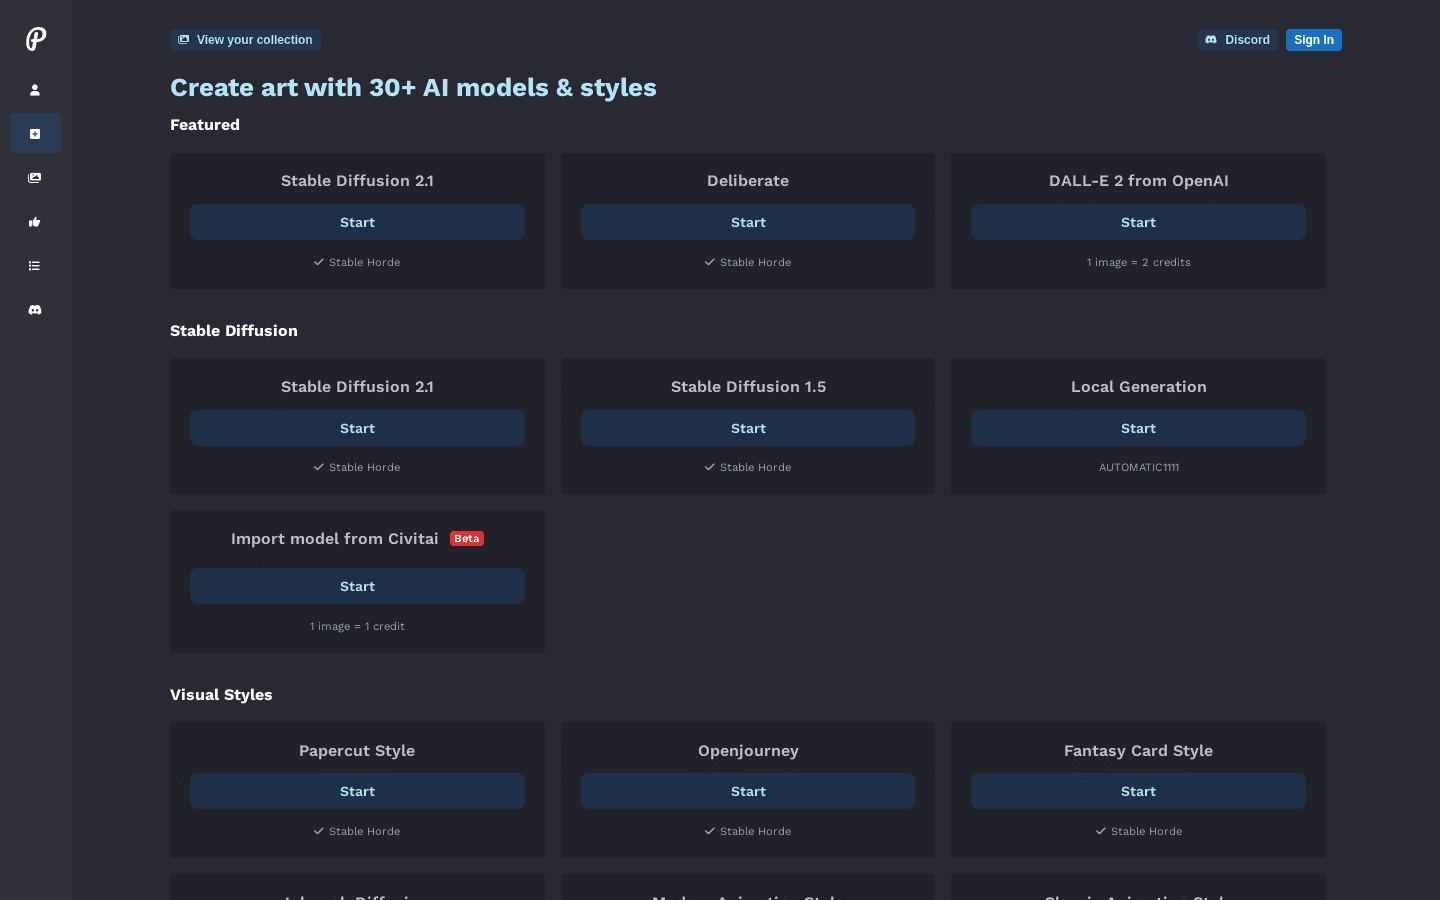Open the image gallery icon in the sidebar

click(35, 178)
